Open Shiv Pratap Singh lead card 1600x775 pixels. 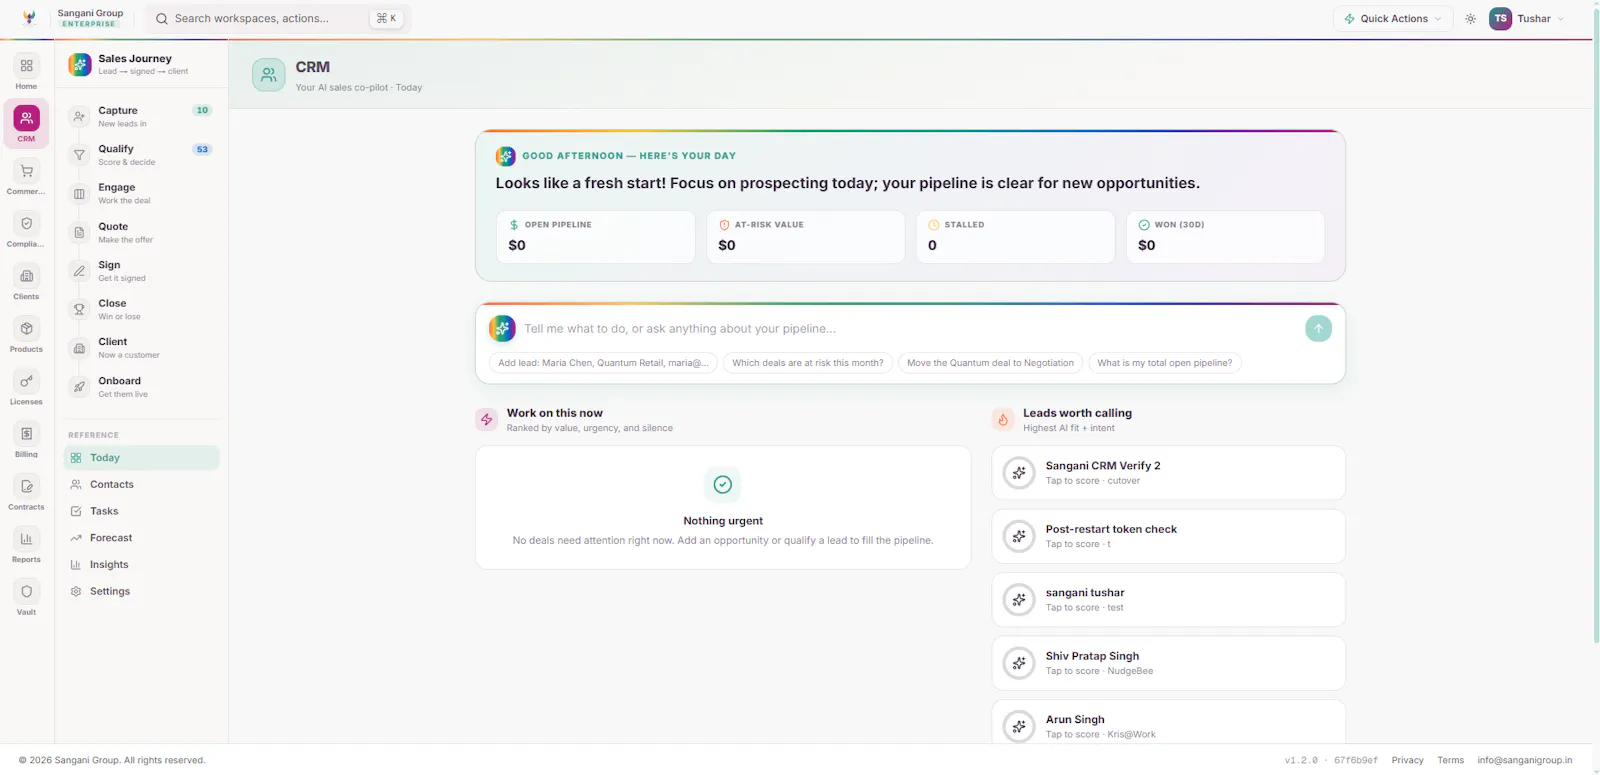tap(1168, 663)
